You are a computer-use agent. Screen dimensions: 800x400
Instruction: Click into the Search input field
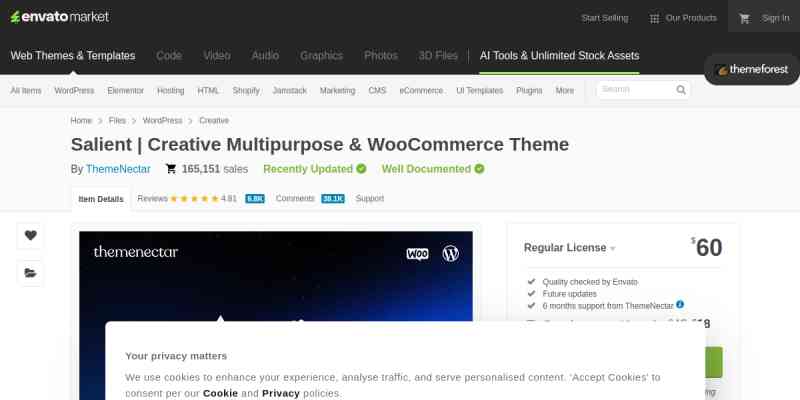point(635,90)
